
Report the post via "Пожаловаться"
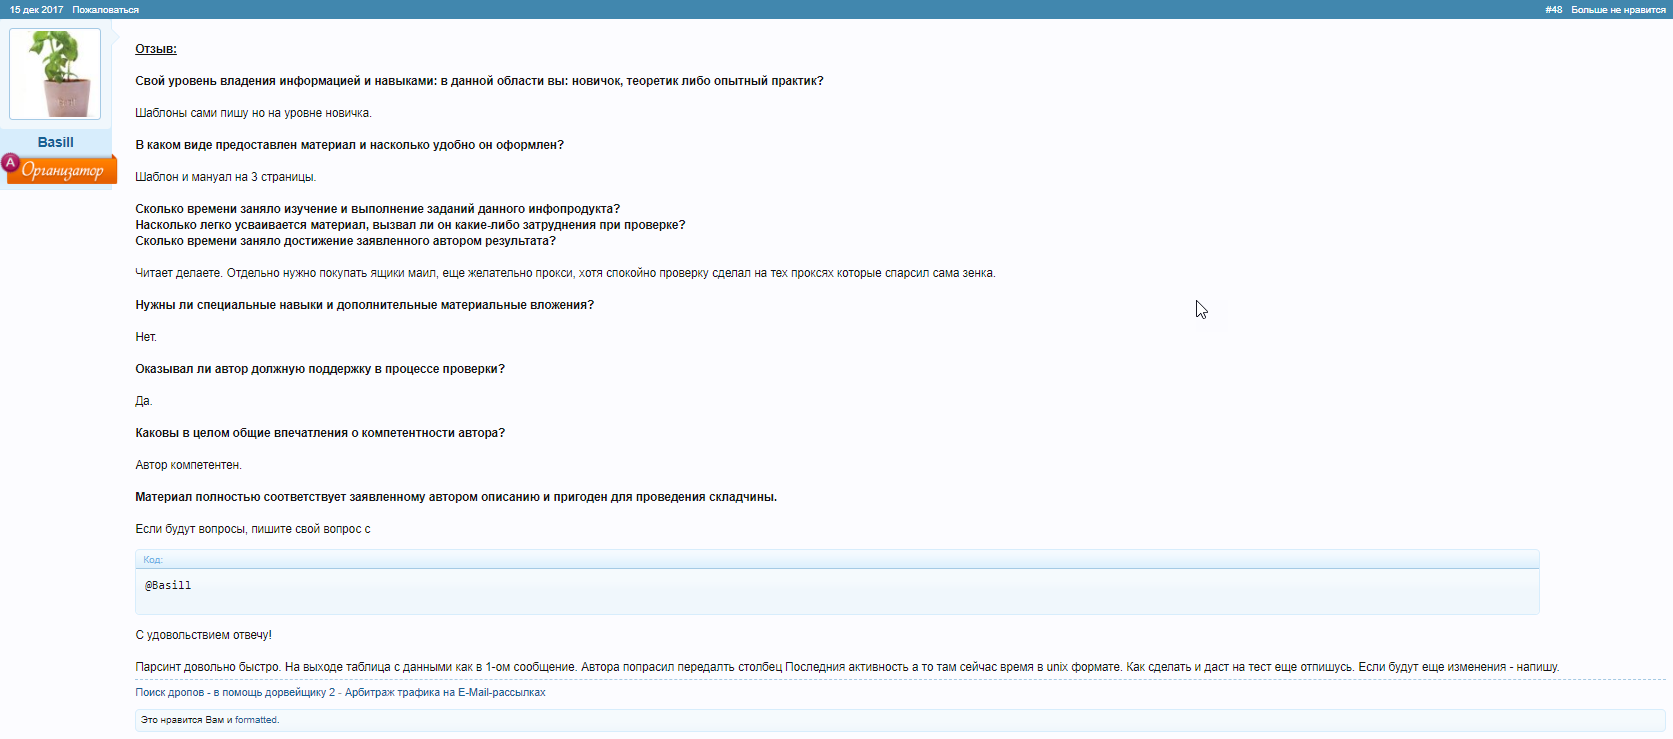(x=105, y=10)
